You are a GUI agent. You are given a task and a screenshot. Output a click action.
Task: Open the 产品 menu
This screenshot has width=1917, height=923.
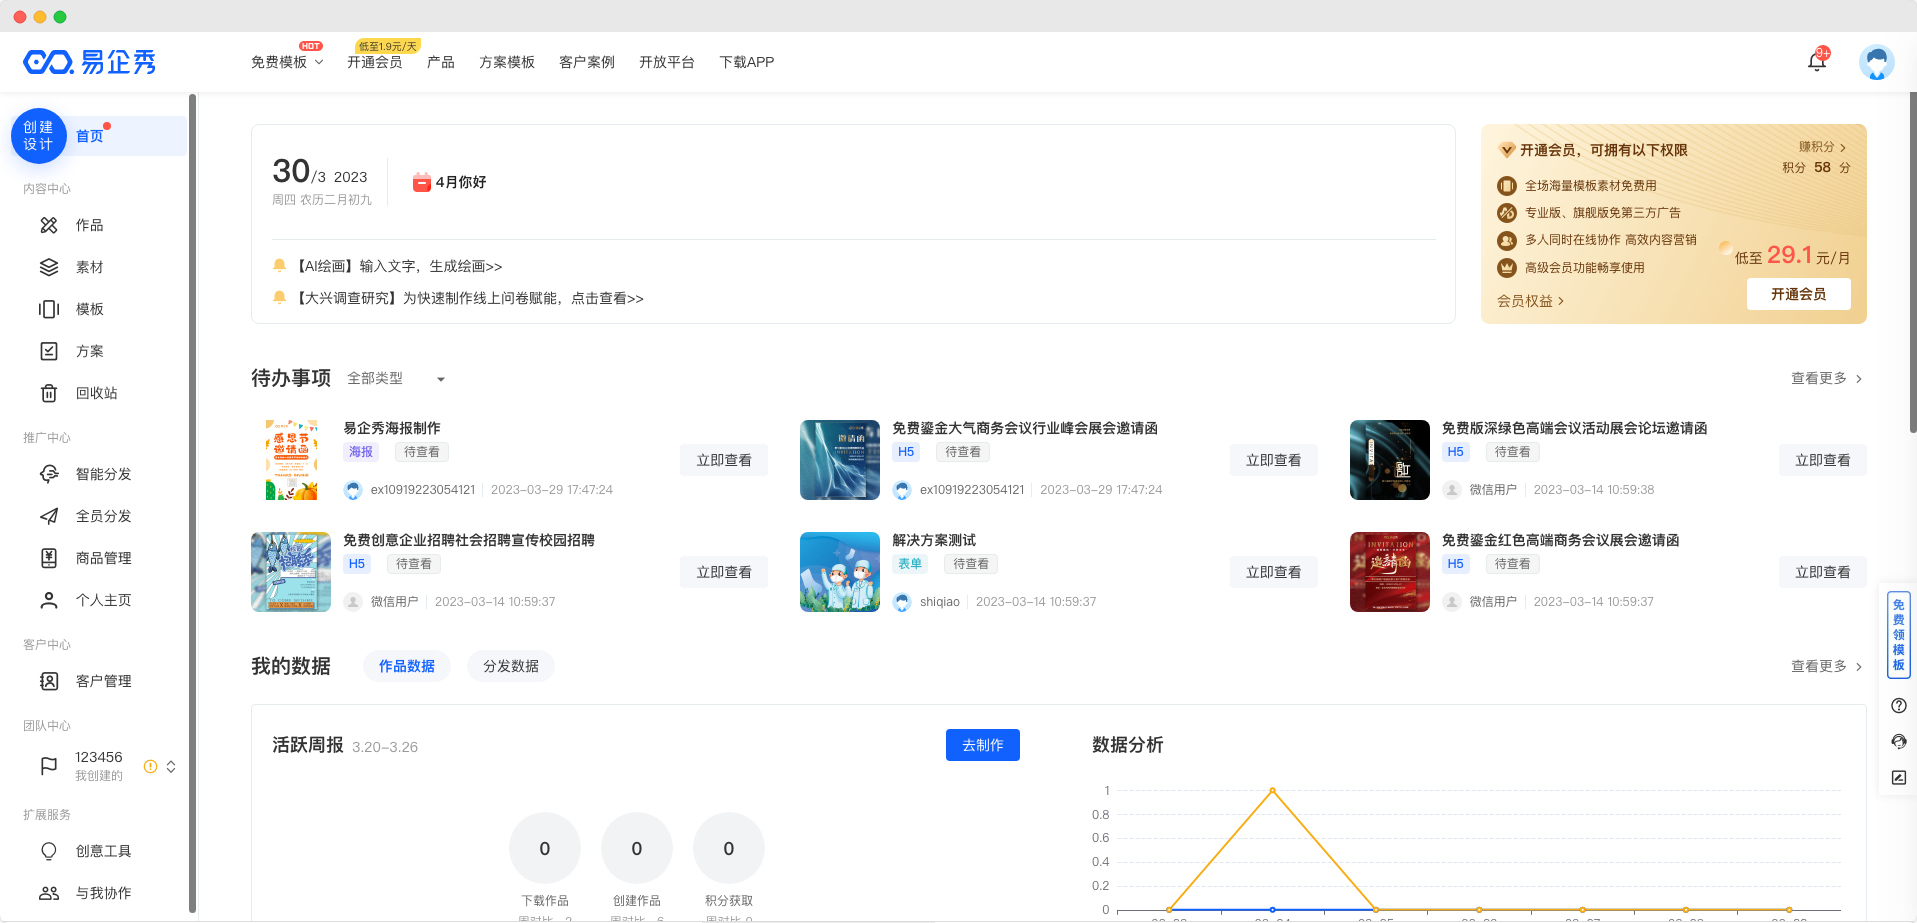coord(441,62)
